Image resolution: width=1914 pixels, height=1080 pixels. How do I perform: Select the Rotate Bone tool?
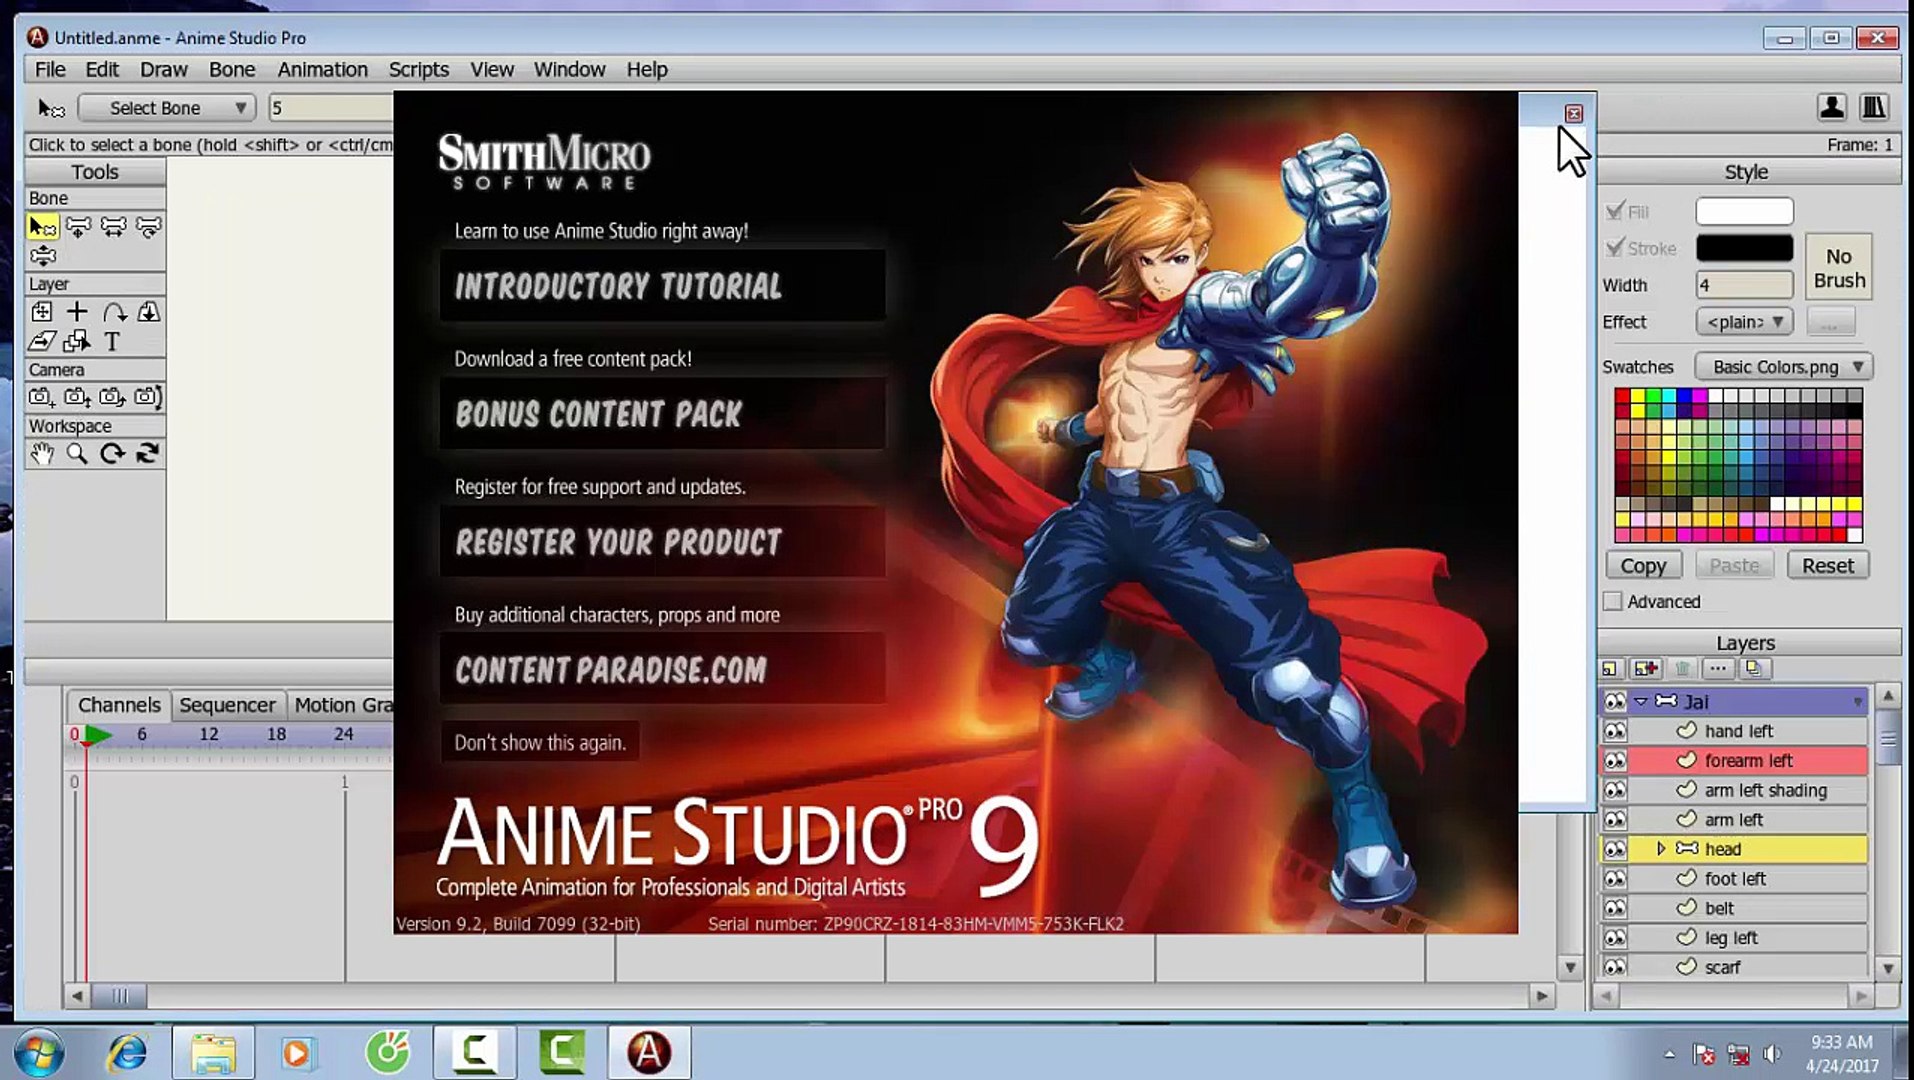148,227
